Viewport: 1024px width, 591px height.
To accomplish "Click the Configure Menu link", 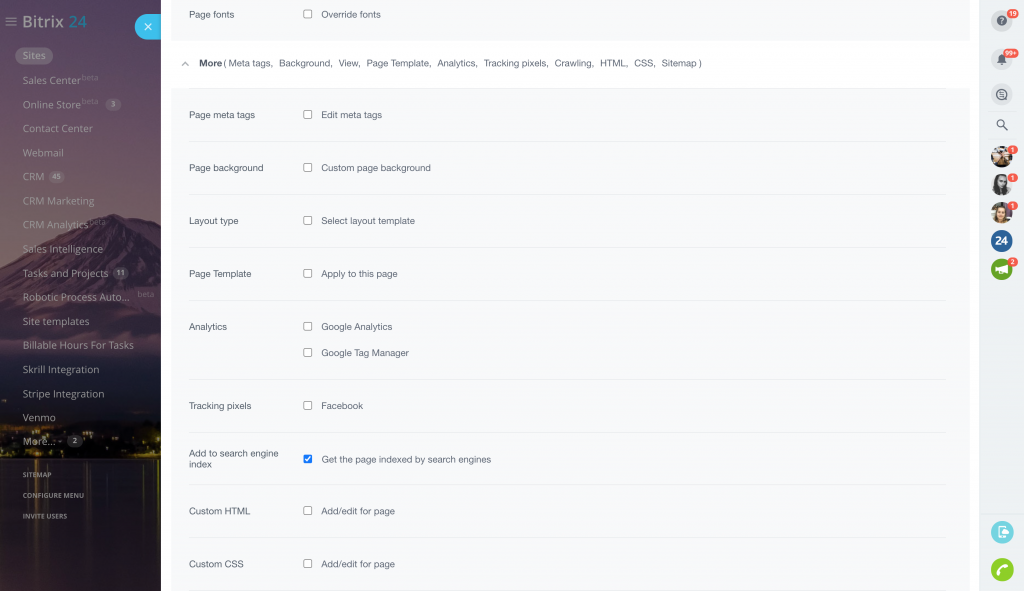I will point(53,496).
